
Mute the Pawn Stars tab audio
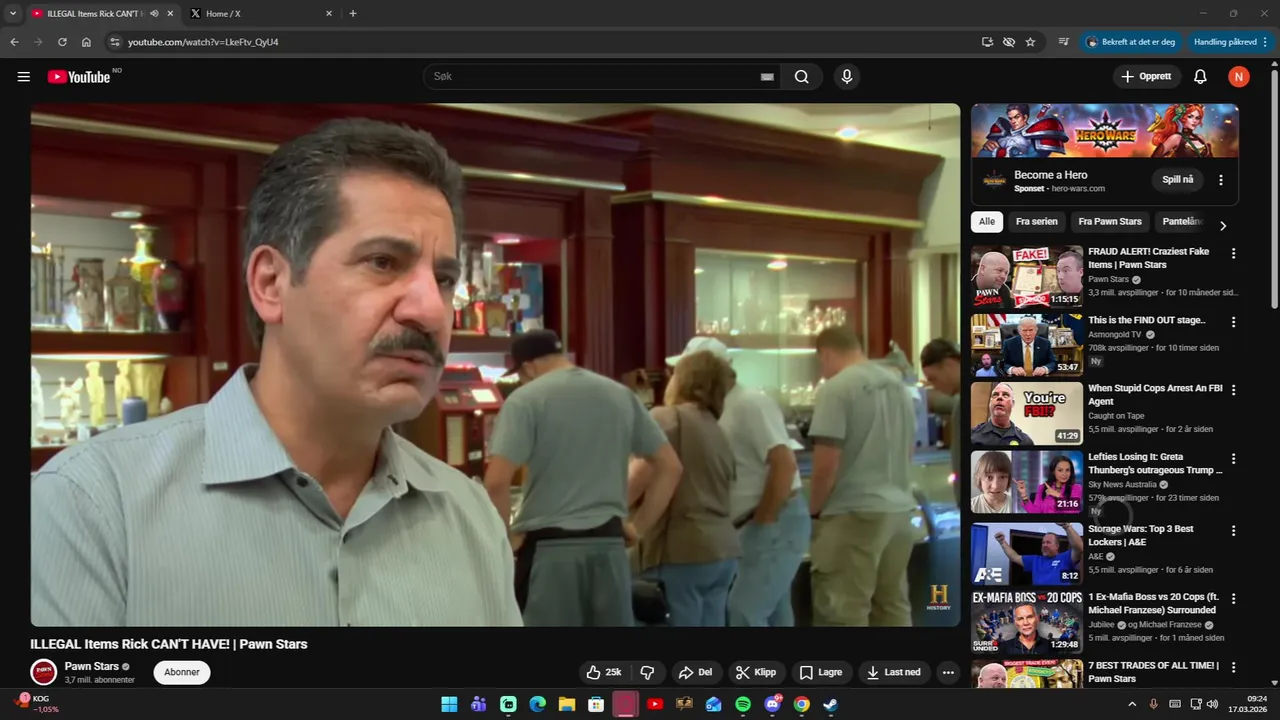(x=154, y=14)
